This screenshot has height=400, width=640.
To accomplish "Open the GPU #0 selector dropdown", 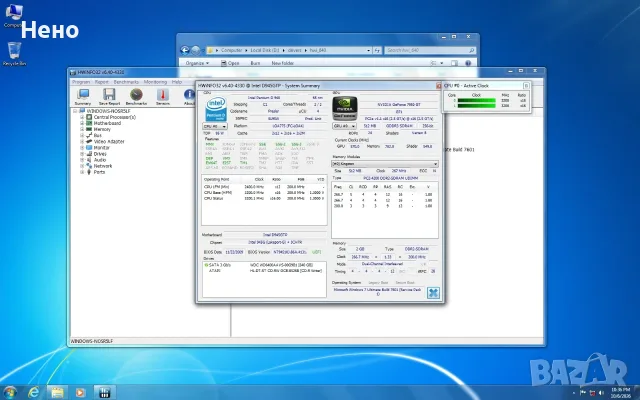I will 344,126.
